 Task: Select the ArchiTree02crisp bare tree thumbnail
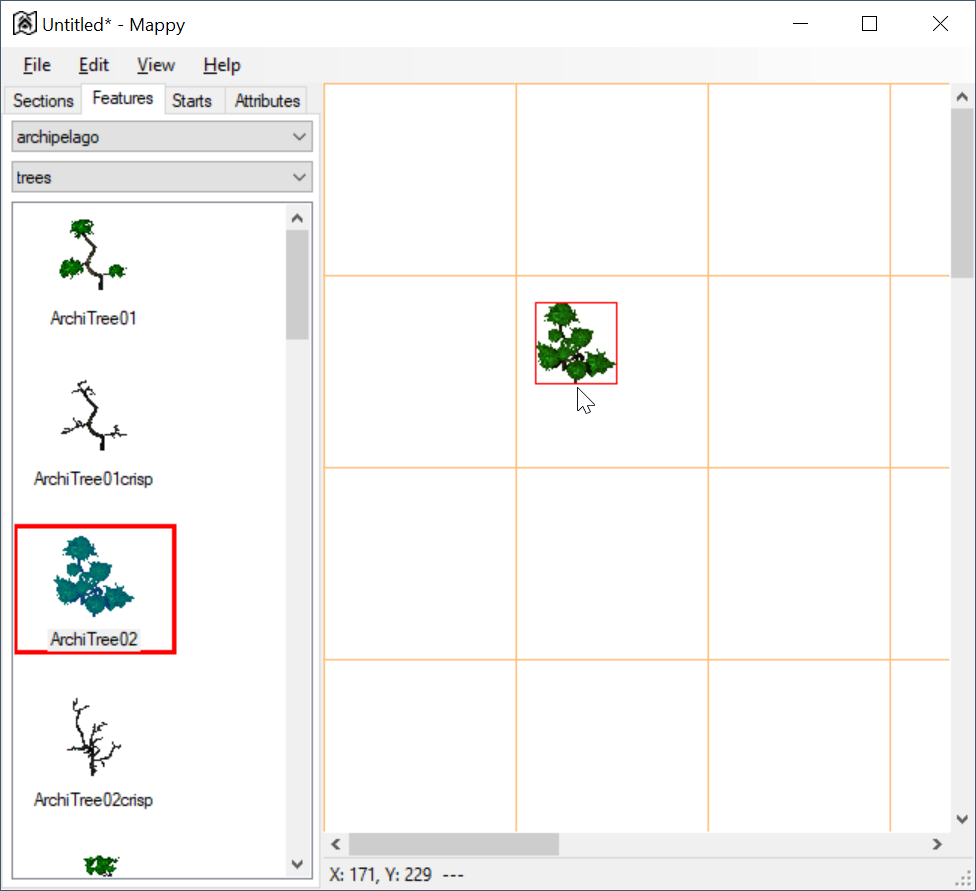[x=93, y=737]
